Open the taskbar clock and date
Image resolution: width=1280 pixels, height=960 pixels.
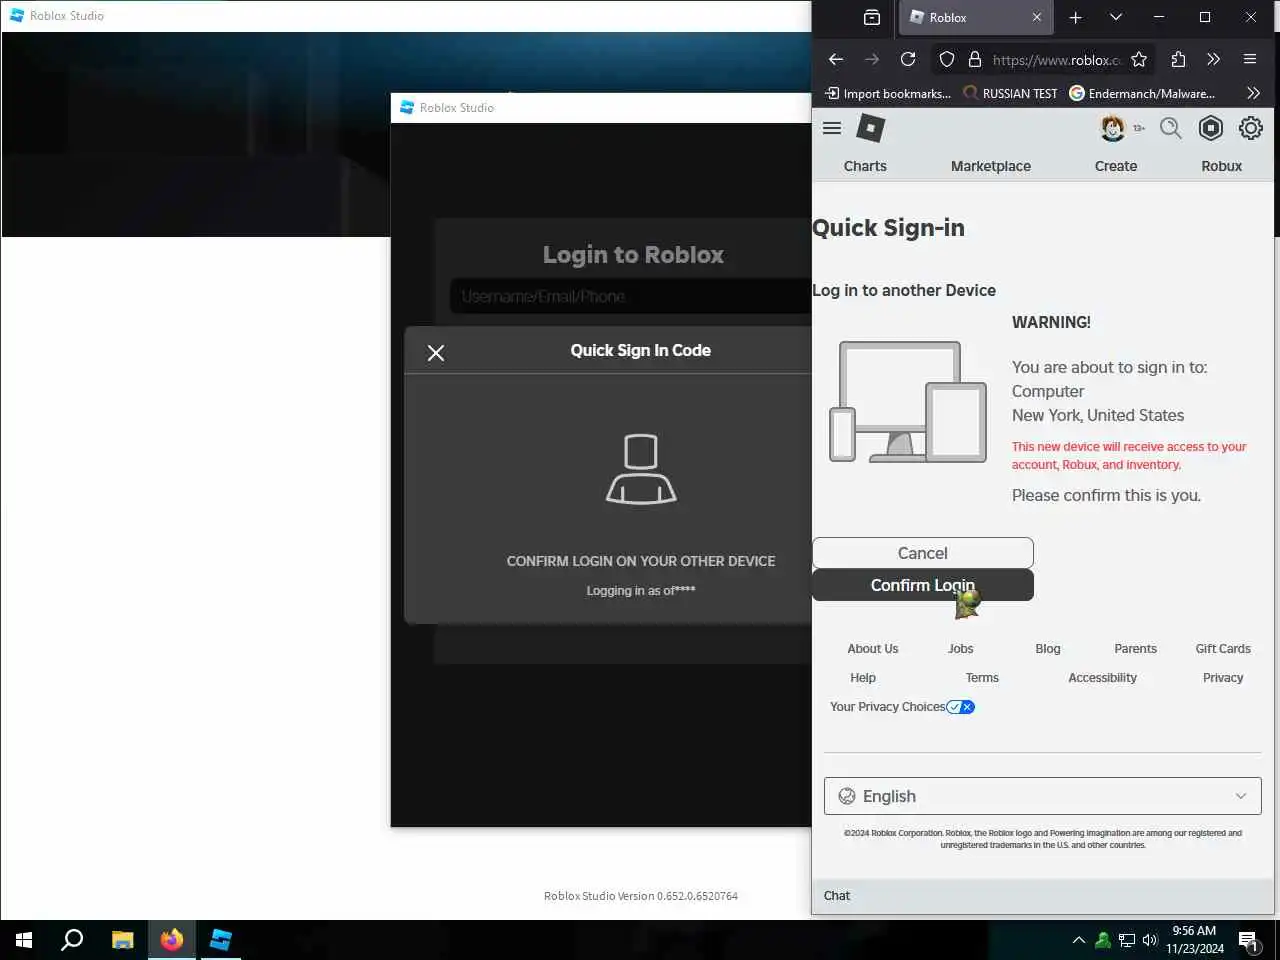[x=1194, y=940]
